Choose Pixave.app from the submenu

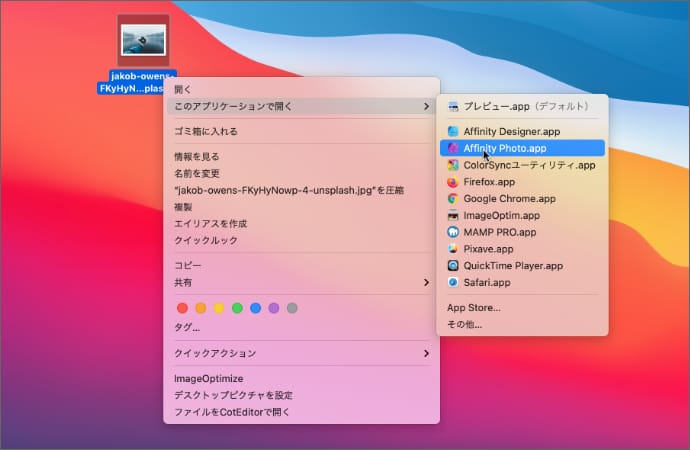(488, 249)
